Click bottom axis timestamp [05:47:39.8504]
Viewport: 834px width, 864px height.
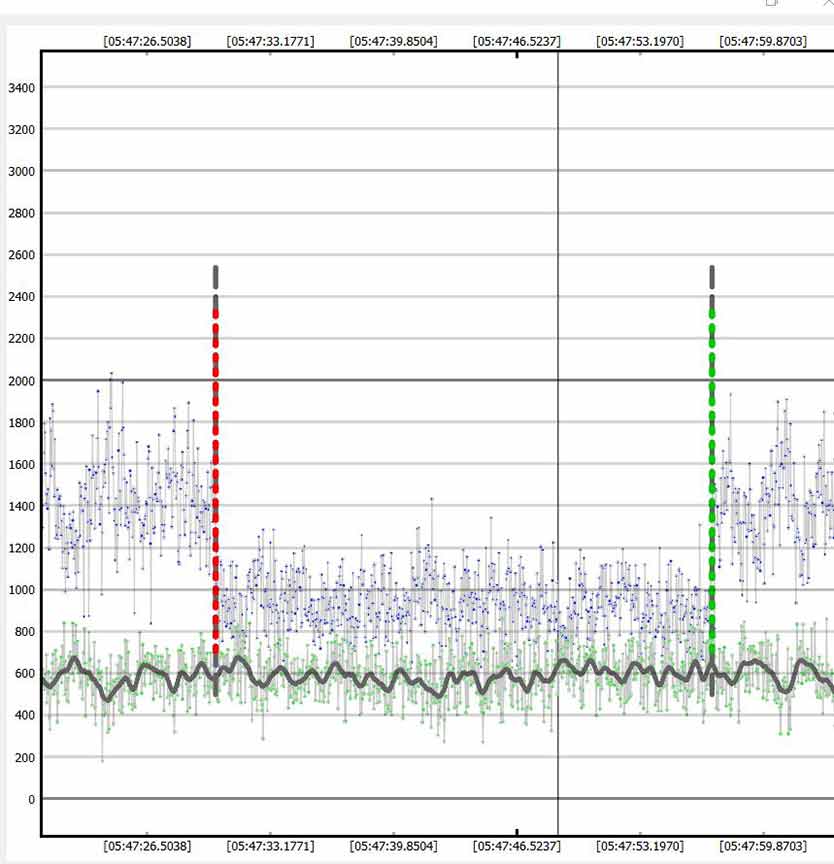click(393, 846)
